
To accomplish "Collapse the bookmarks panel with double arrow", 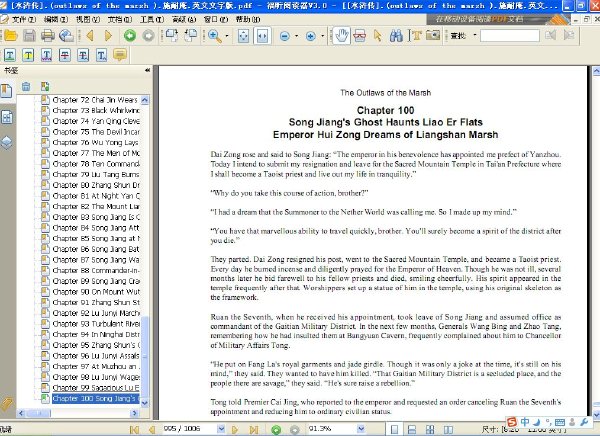I will [147, 70].
